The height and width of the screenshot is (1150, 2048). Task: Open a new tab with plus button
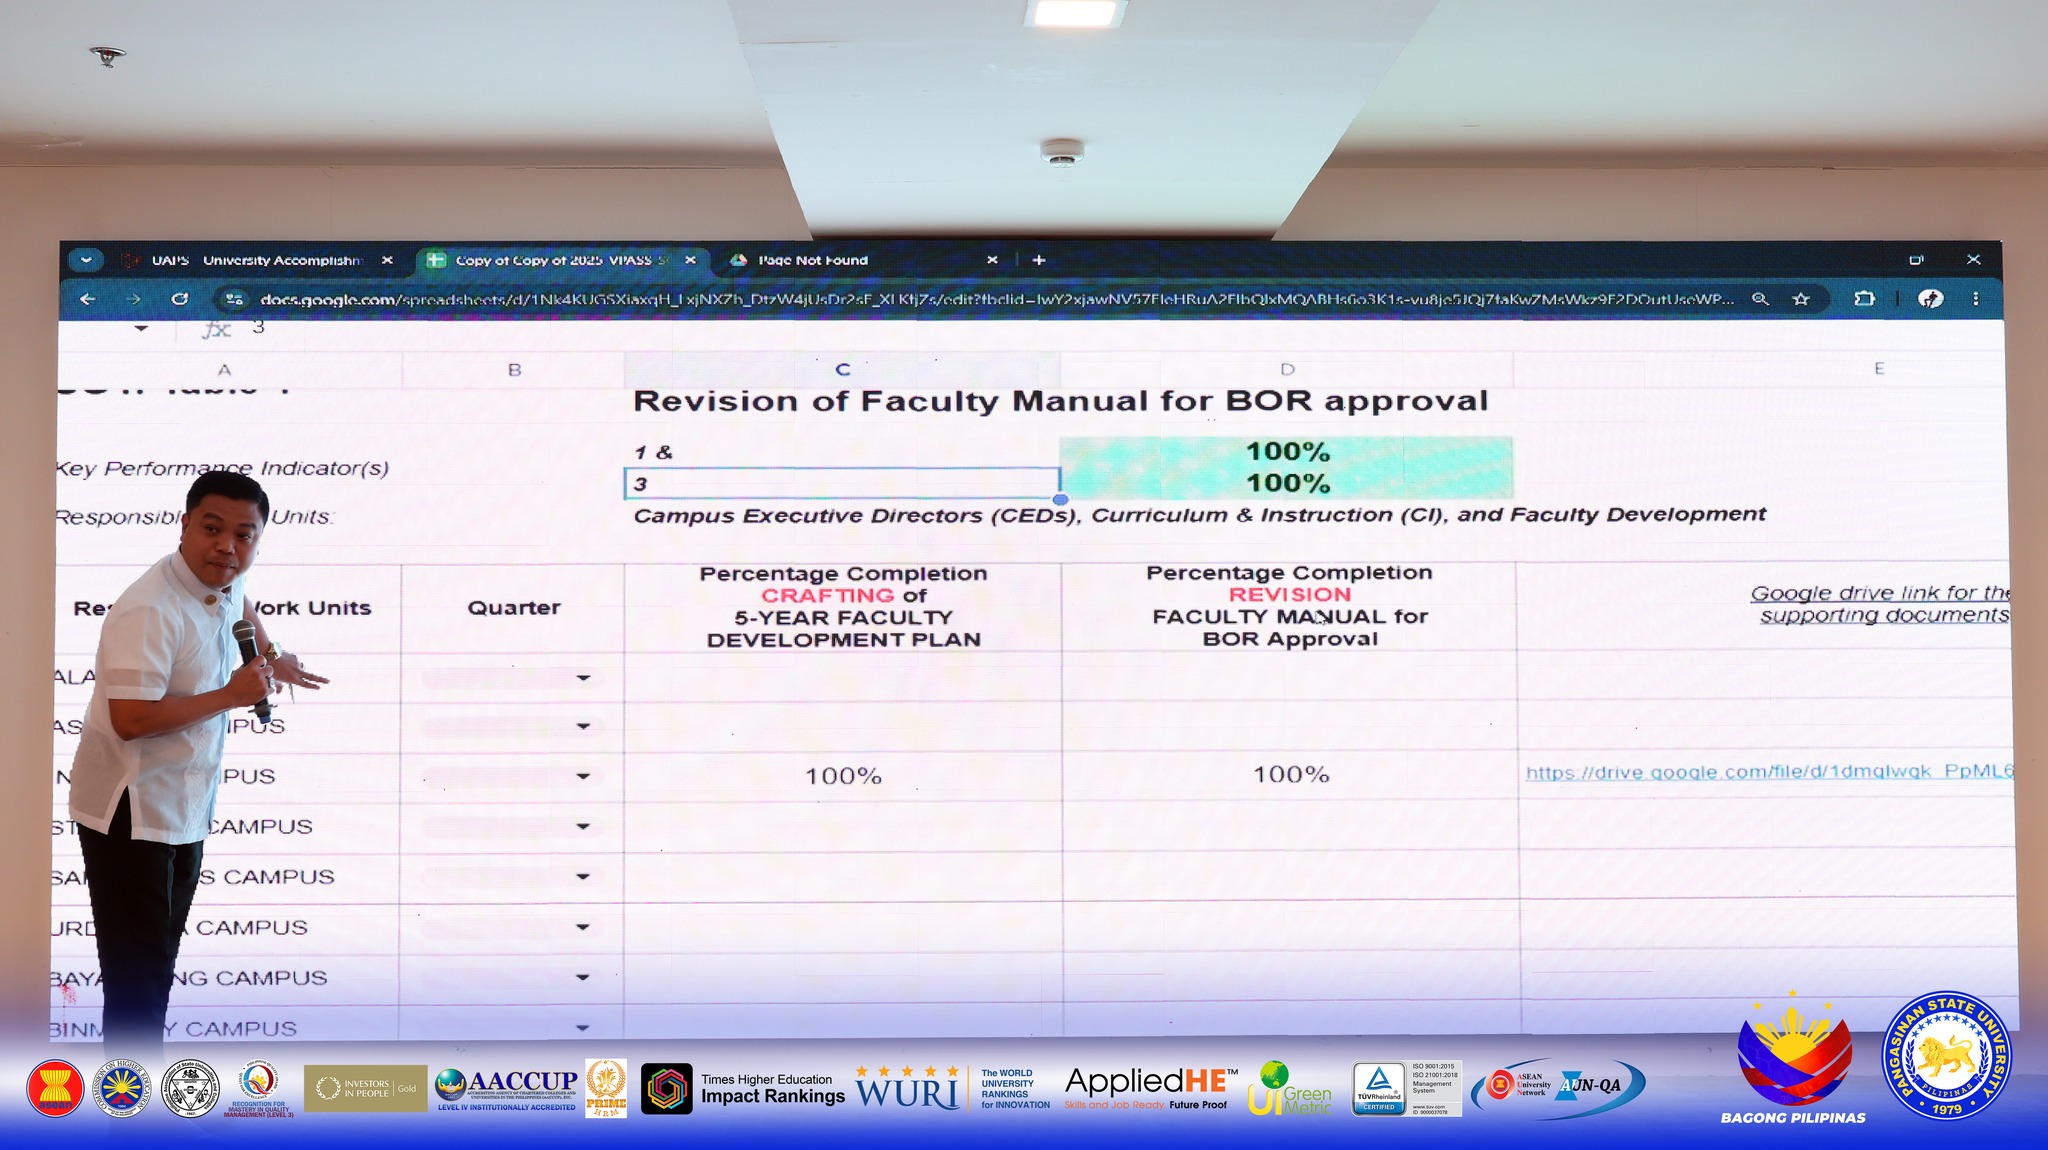(x=1039, y=260)
